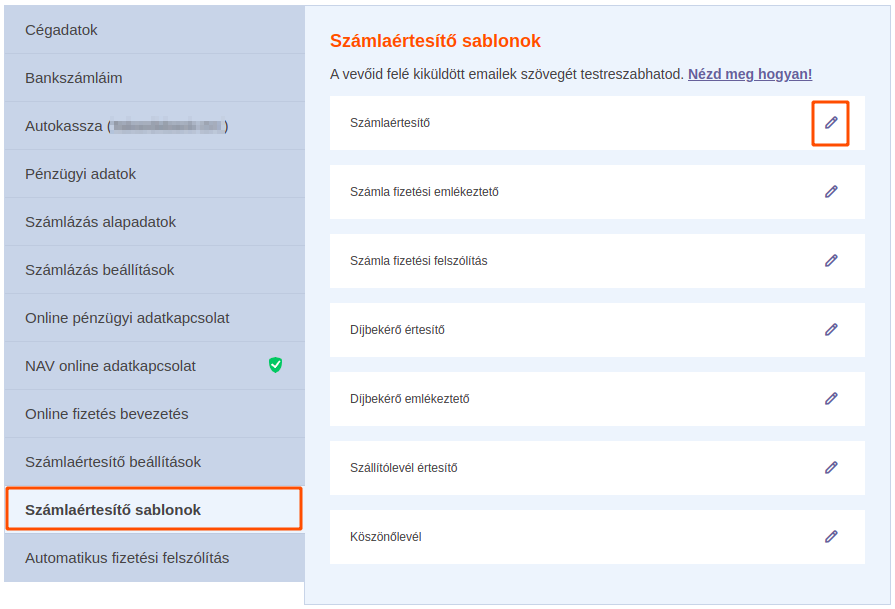895x609 pixels.
Task: Go to Bankszámláim section
Action: pyautogui.click(x=74, y=78)
